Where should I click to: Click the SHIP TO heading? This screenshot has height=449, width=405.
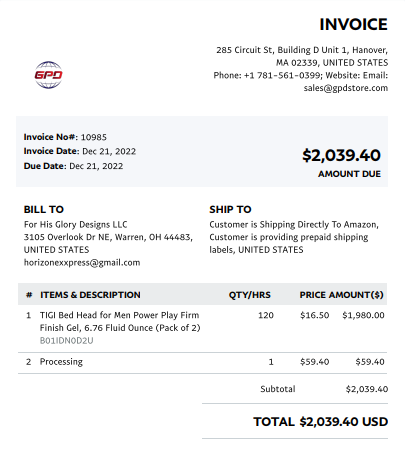[230, 209]
